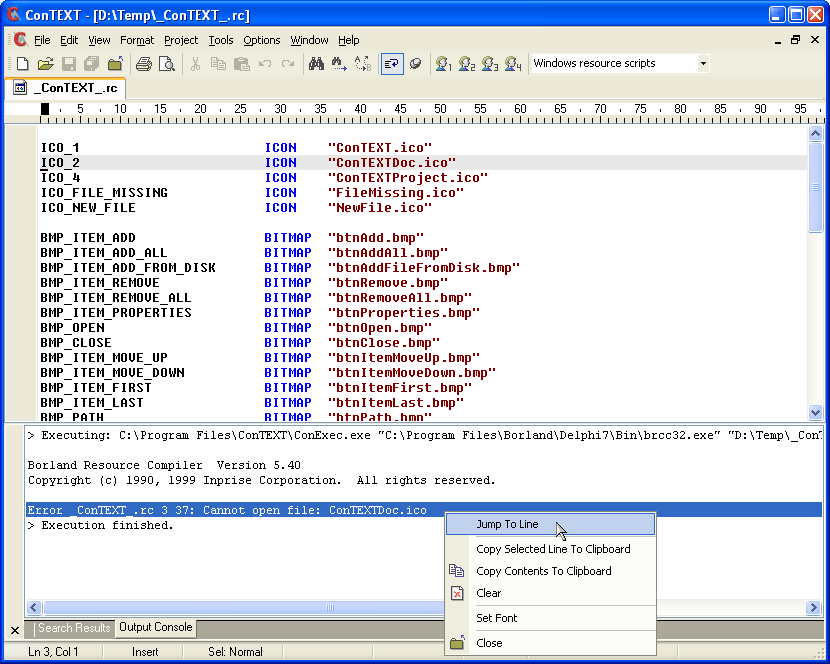Click editor vertical scrollbar down arrow
This screenshot has height=664, width=830.
[x=815, y=412]
